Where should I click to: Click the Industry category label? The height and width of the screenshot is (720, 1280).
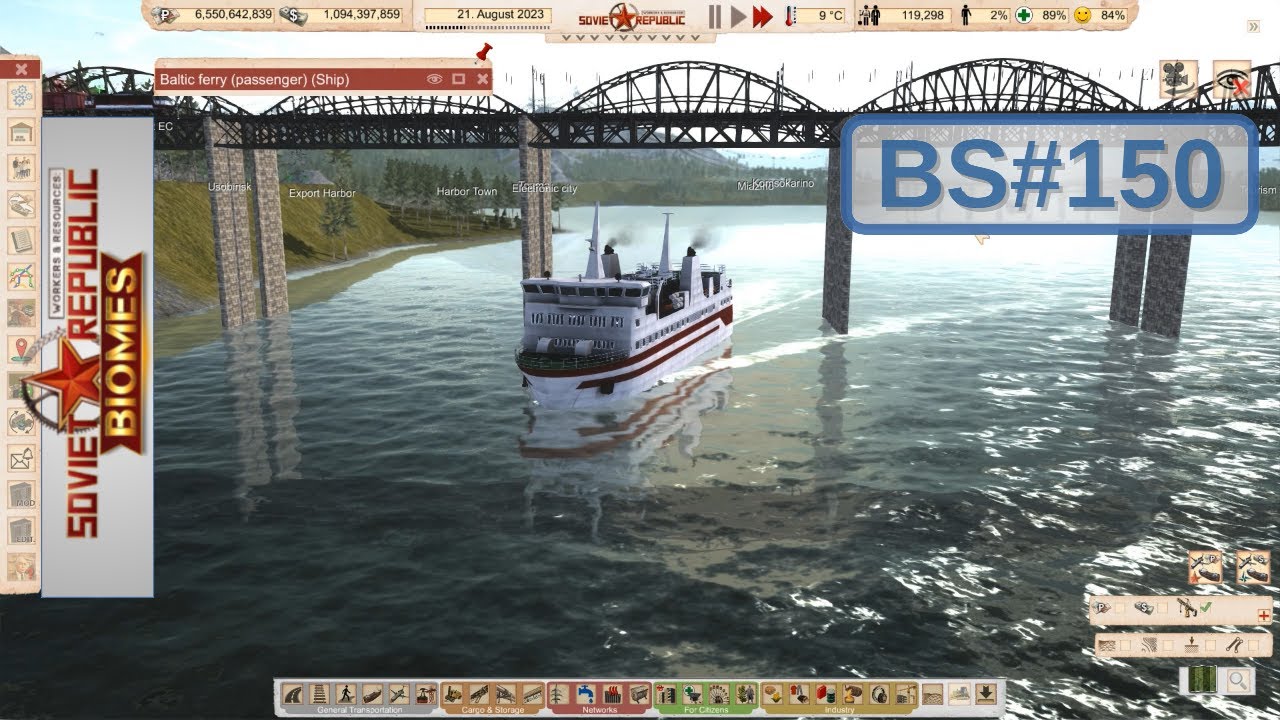(839, 710)
